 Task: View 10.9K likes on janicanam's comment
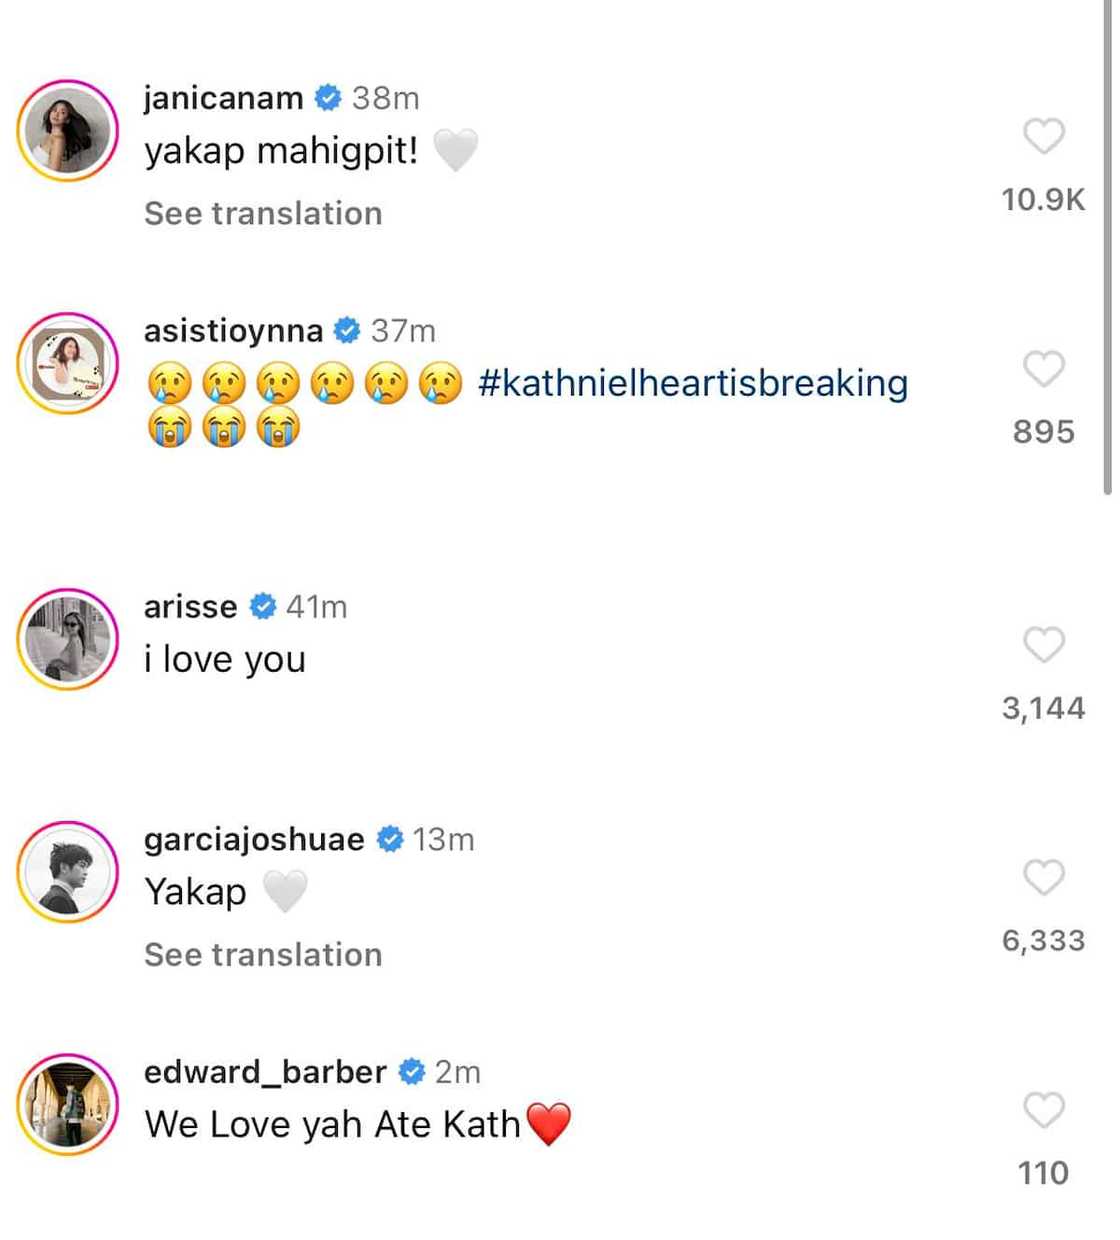point(1043,200)
